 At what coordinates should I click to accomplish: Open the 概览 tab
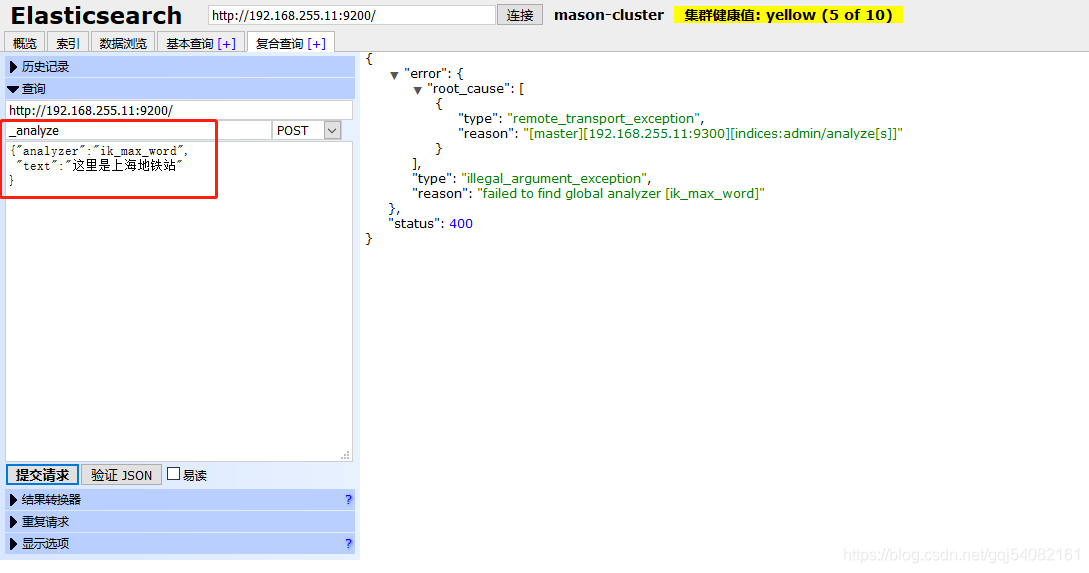pos(24,43)
